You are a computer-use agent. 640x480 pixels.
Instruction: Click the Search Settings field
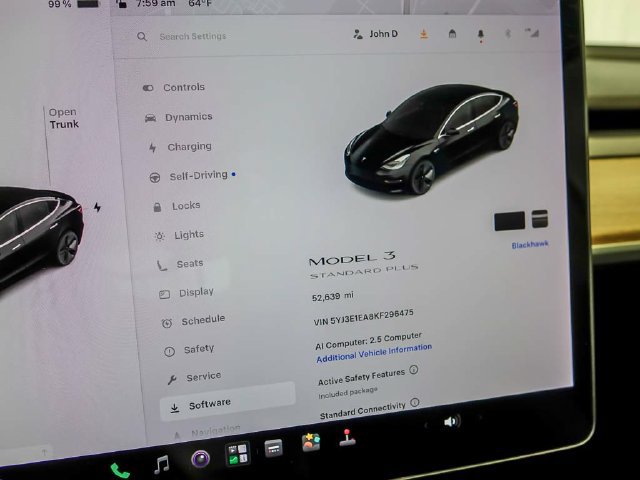coord(193,36)
